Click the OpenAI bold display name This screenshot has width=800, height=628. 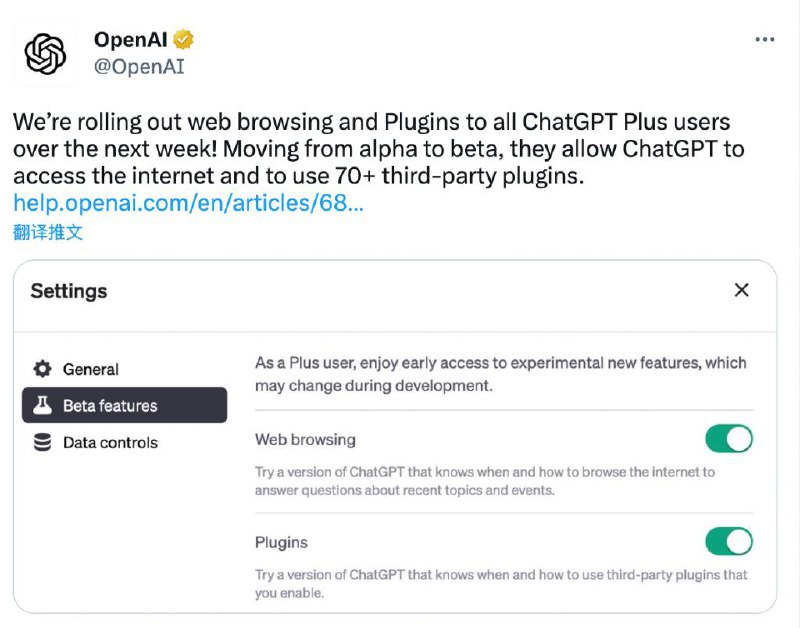coord(130,40)
